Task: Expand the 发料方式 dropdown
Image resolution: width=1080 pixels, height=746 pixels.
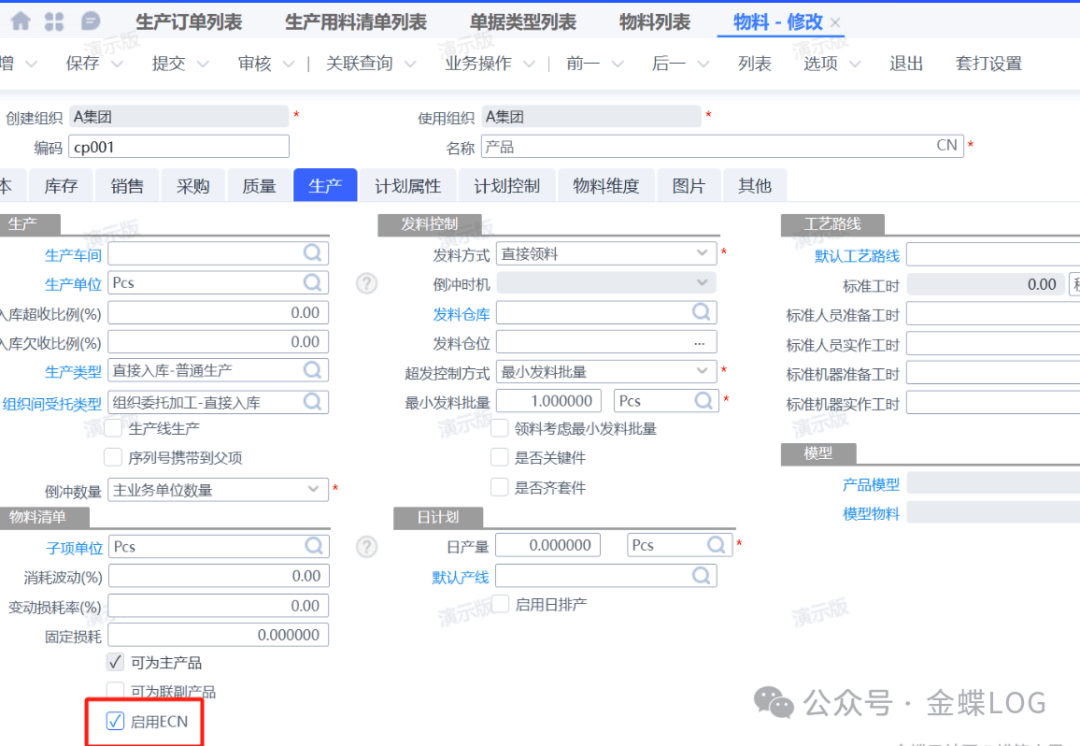Action: [x=703, y=254]
